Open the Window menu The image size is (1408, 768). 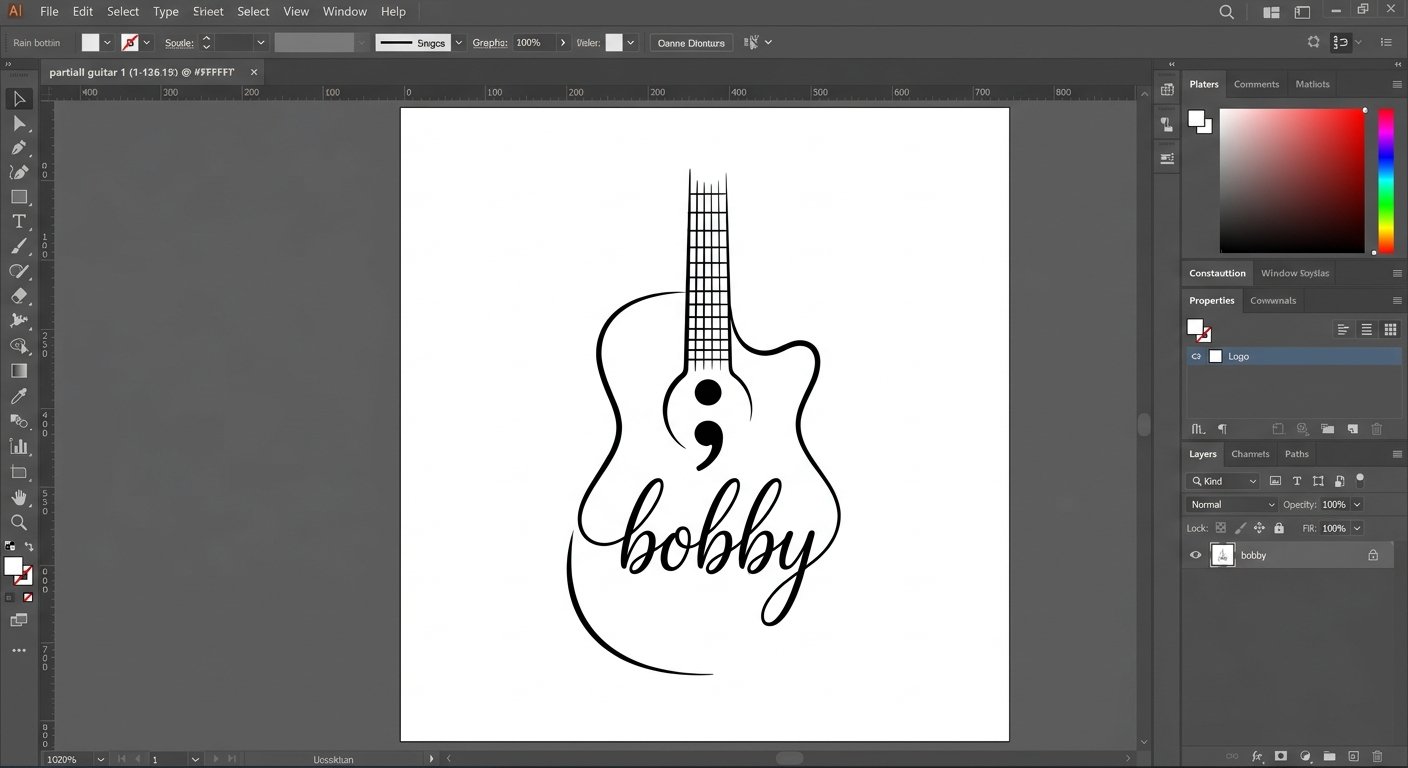click(345, 12)
